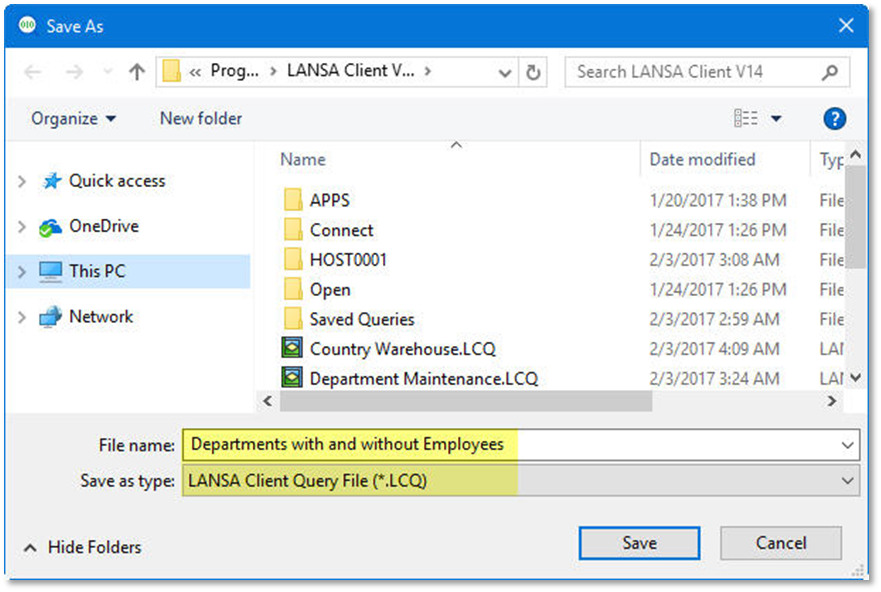881x592 pixels.
Task: Click the Cancel button
Action: click(x=780, y=543)
